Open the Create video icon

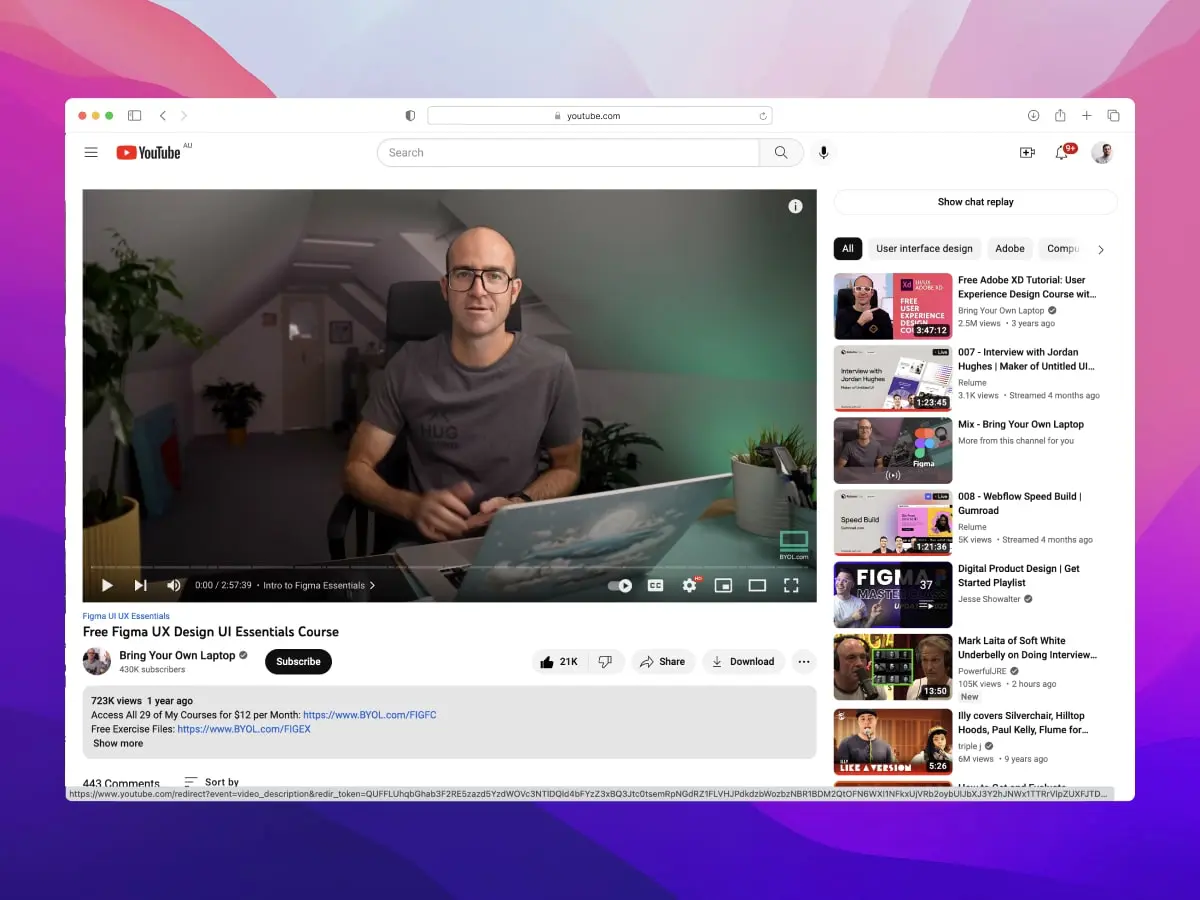click(1027, 153)
